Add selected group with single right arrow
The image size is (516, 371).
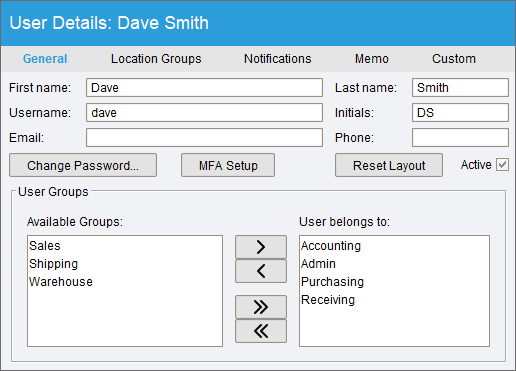(x=261, y=247)
